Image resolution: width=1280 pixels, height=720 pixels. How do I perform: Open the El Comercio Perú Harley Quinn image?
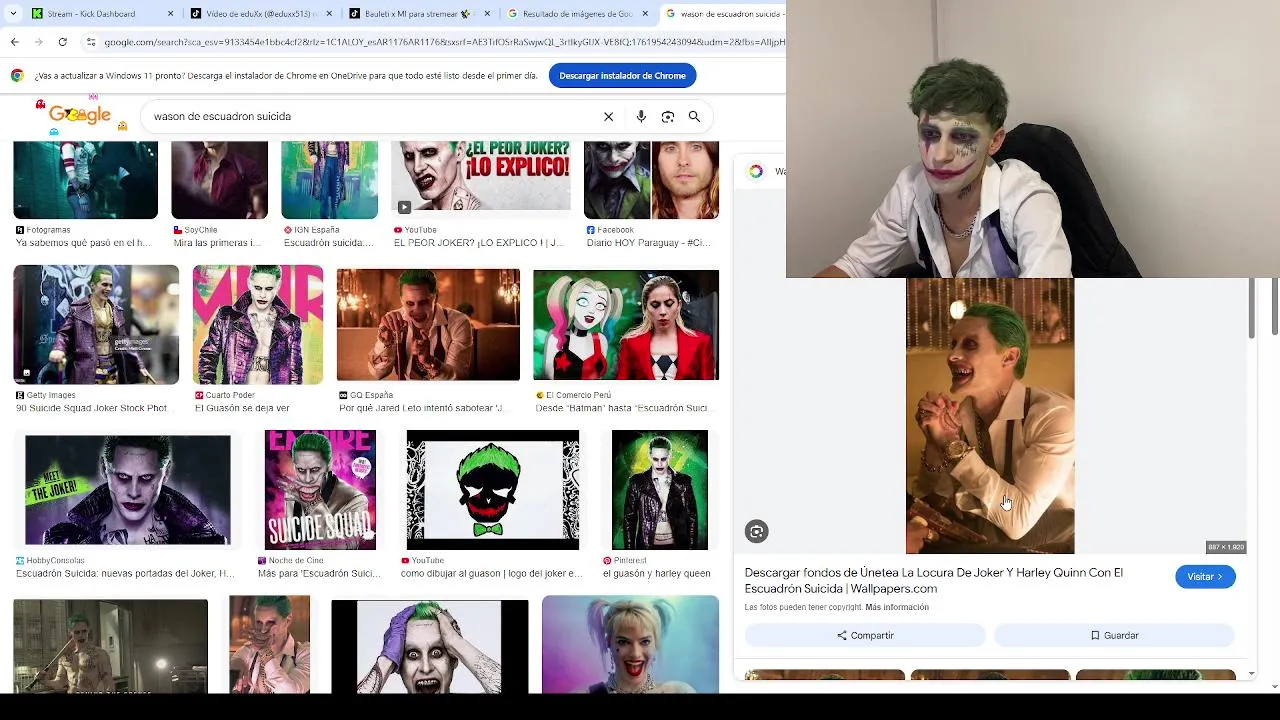[x=626, y=325]
